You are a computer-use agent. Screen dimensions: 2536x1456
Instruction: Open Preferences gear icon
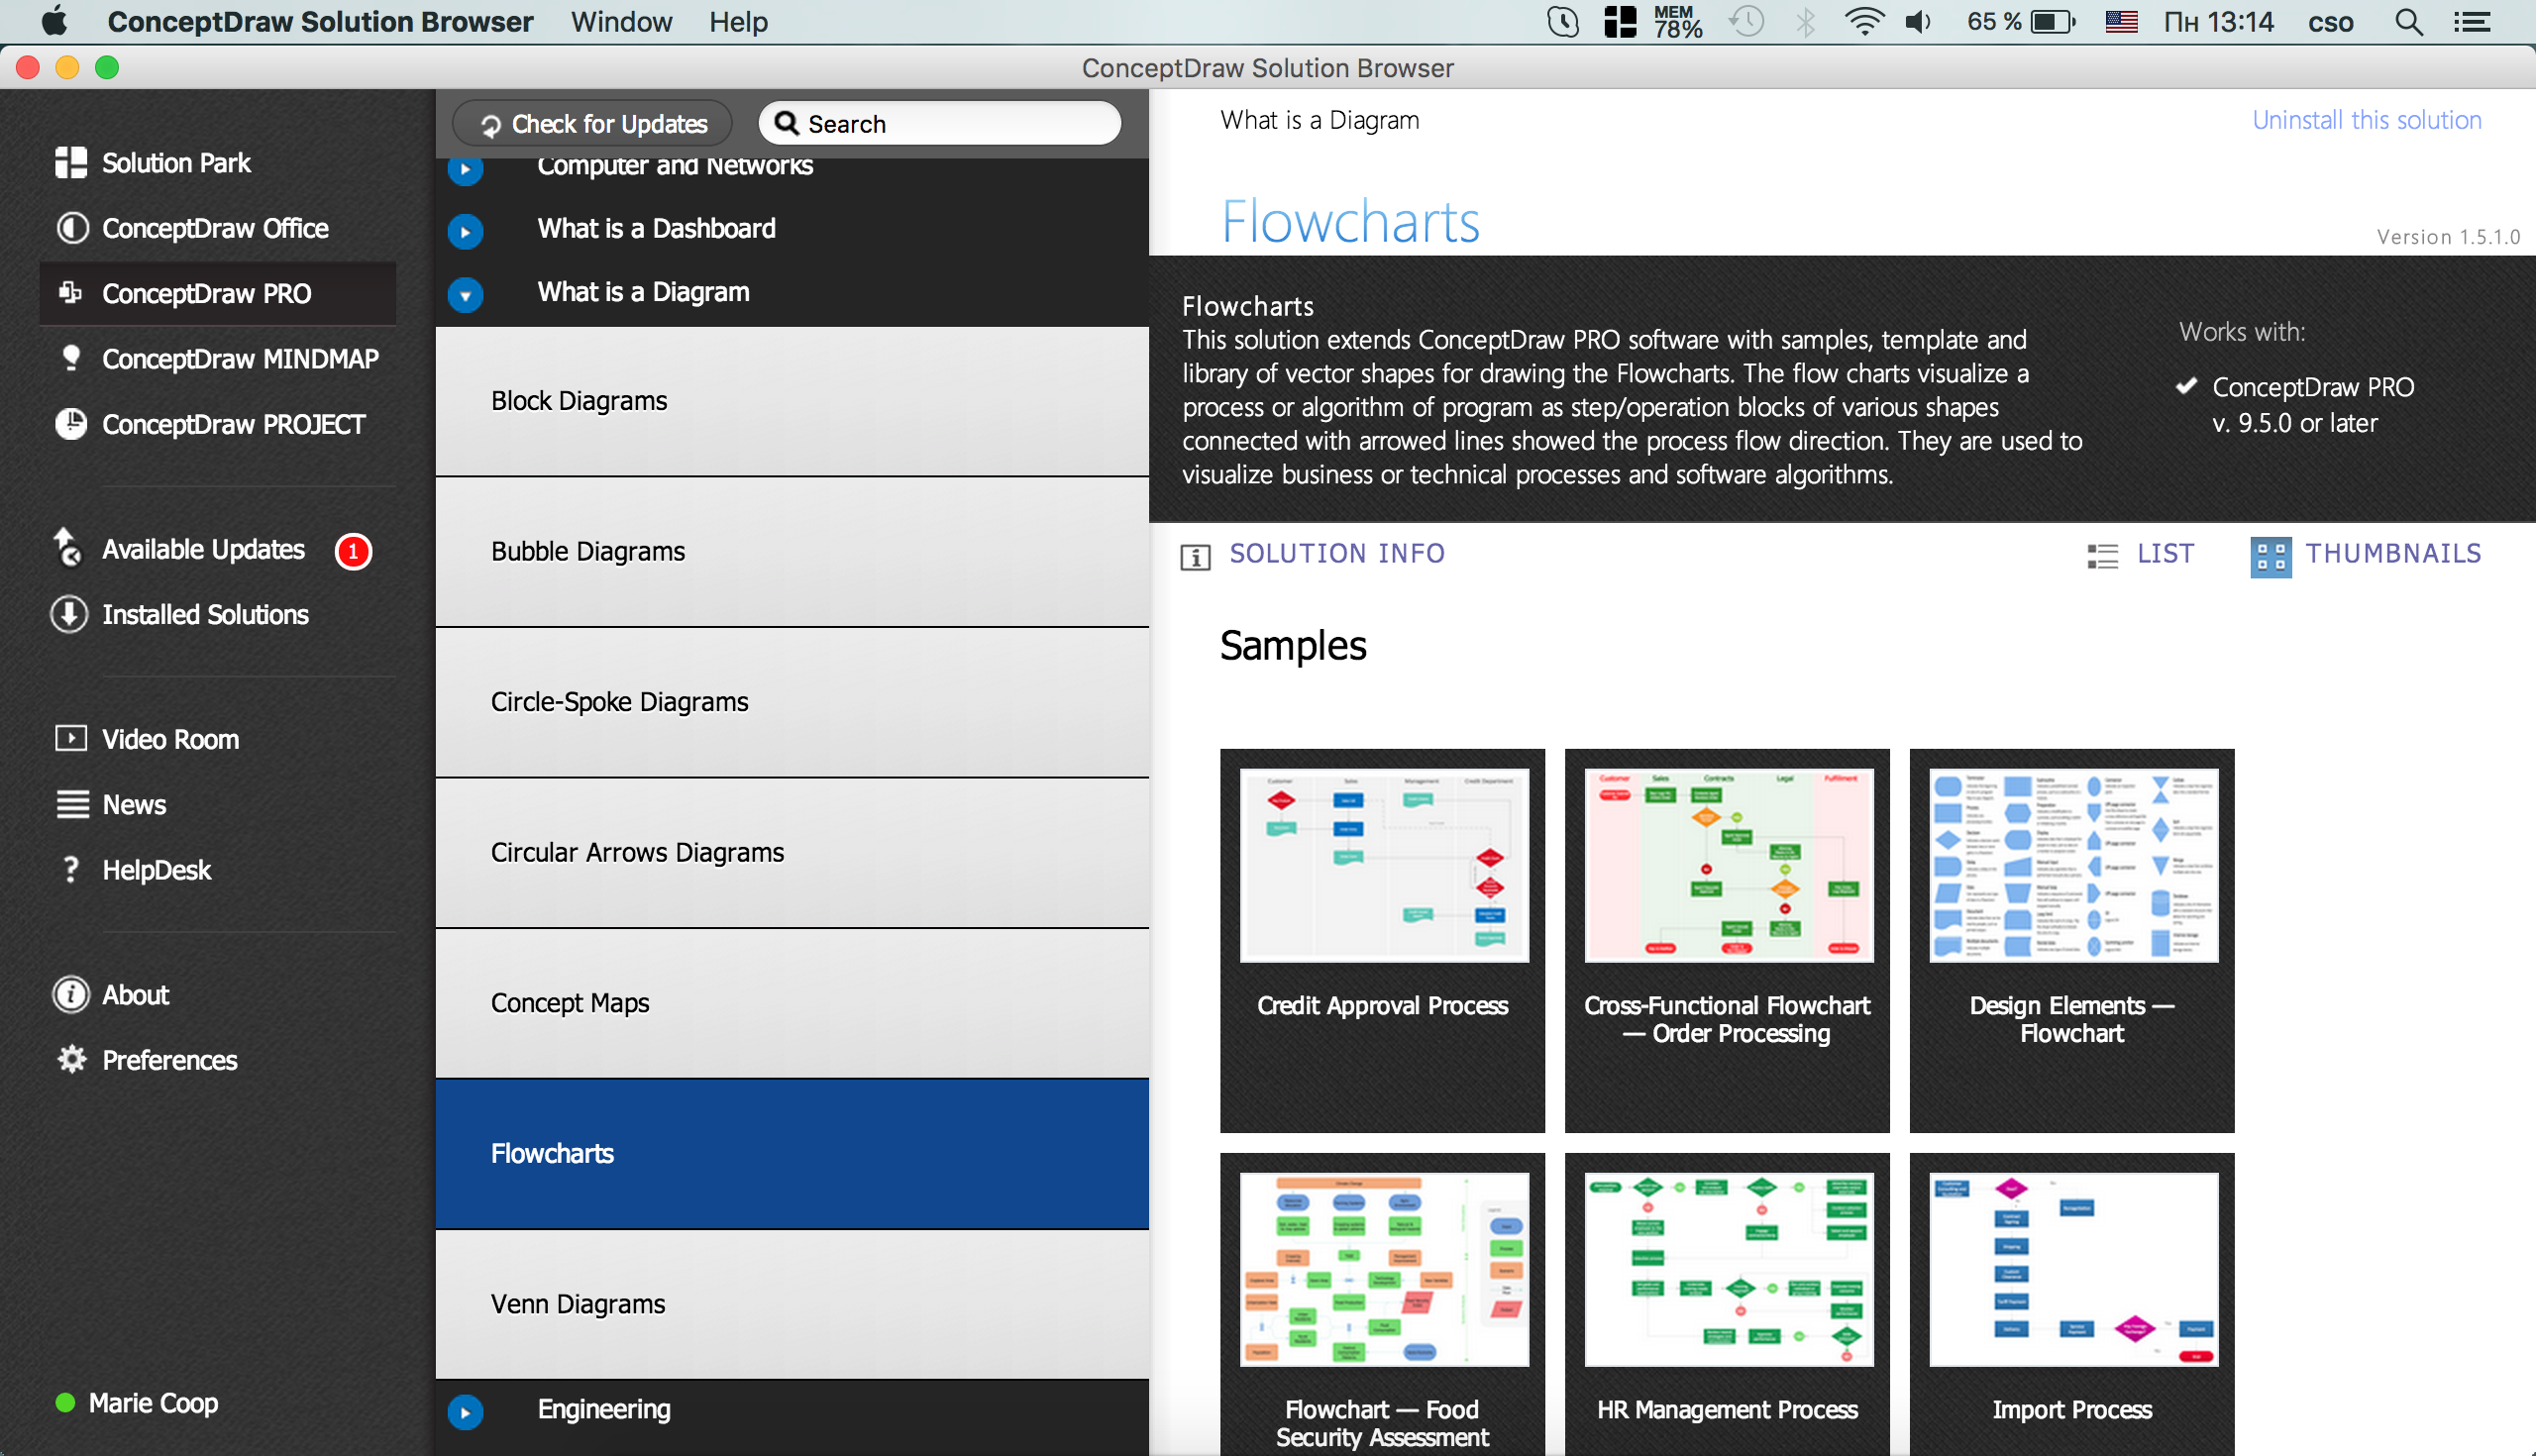pos(71,1059)
